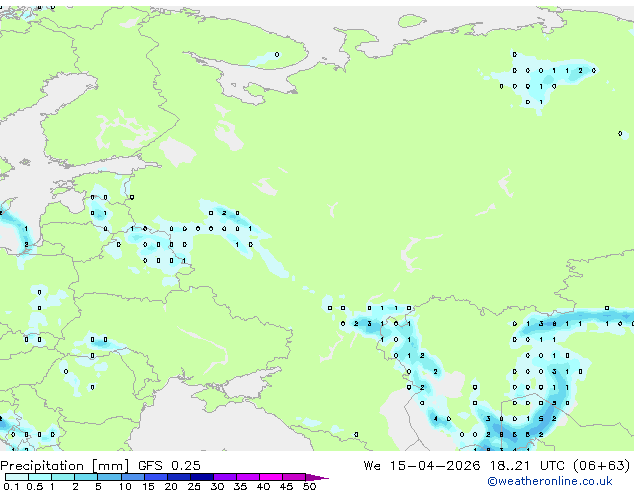634x490 pixels.
Task: Pick the palest 0.1–0.5 mm legend swatch
Action: click(17, 477)
